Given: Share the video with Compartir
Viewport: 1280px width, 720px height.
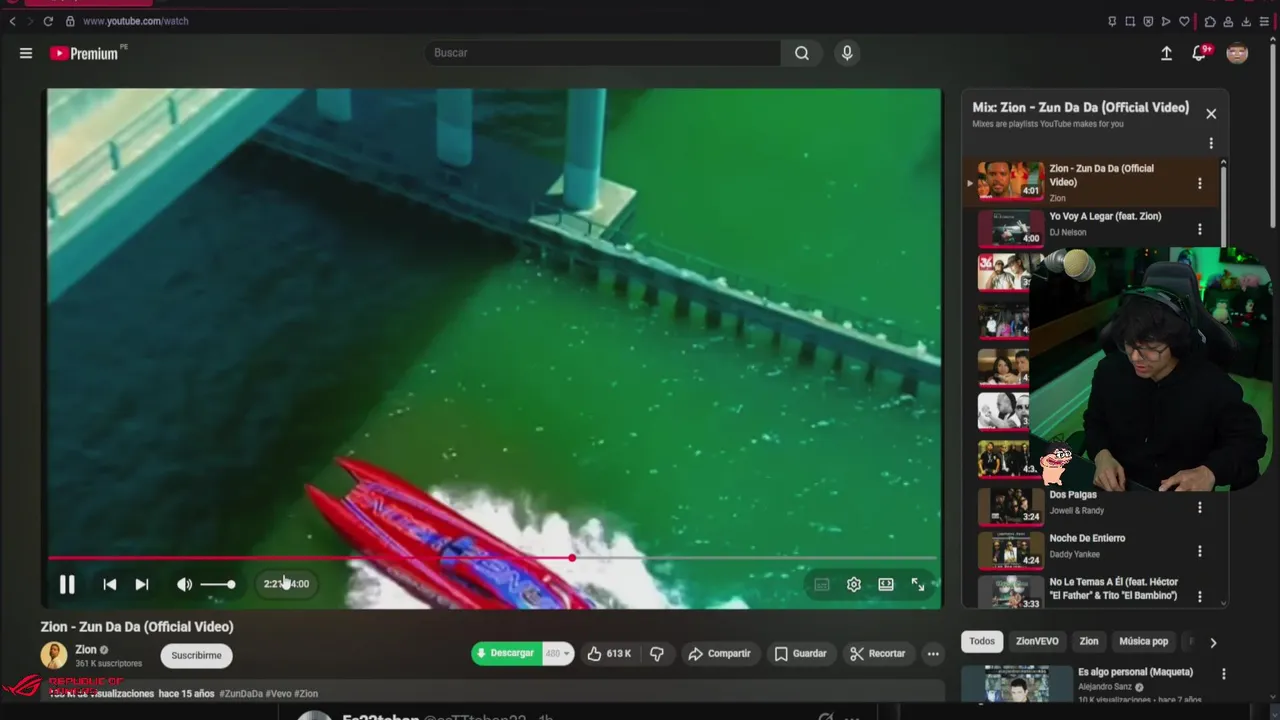Looking at the screenshot, I should point(719,654).
